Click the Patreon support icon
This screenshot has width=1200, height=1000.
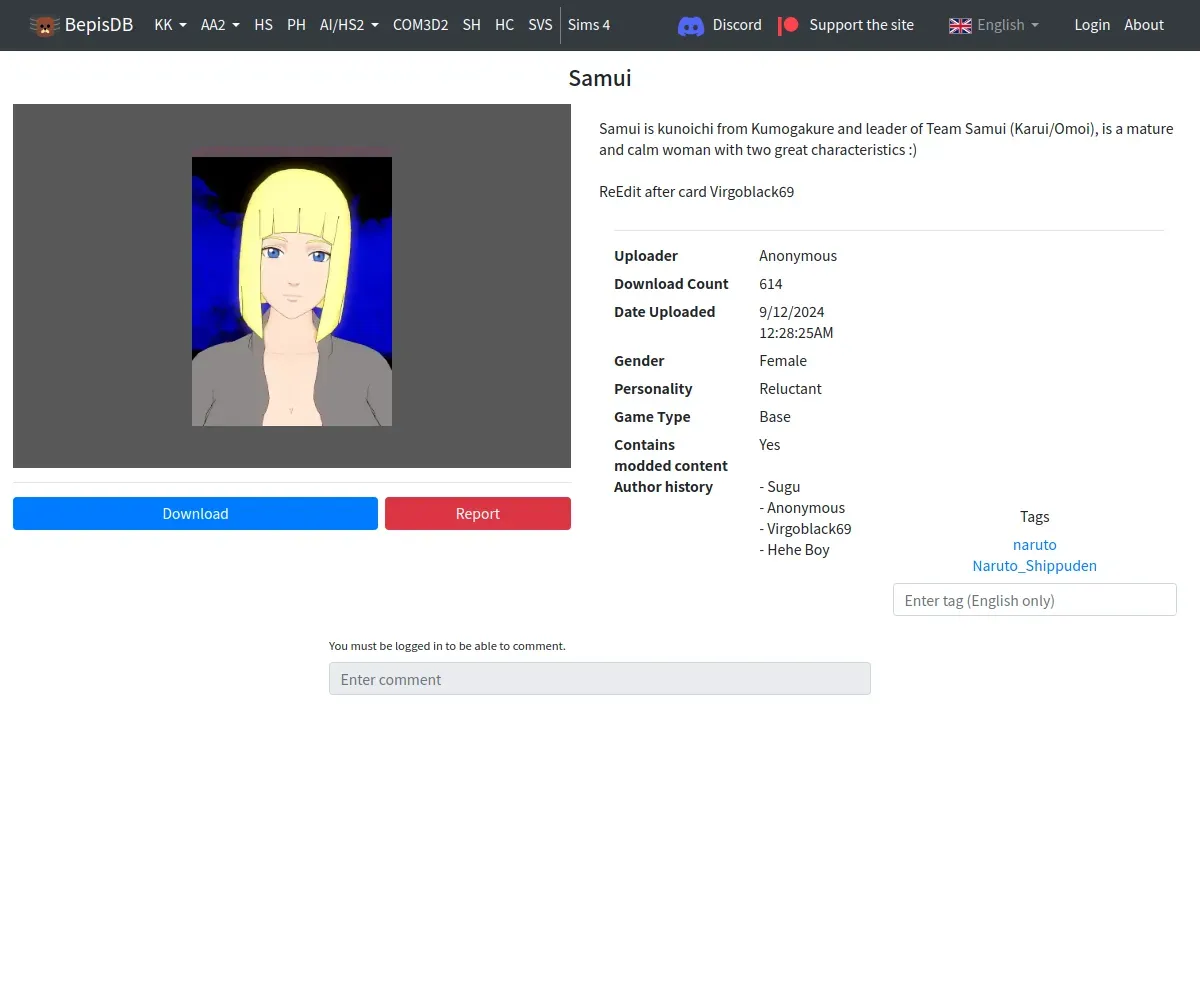789,25
